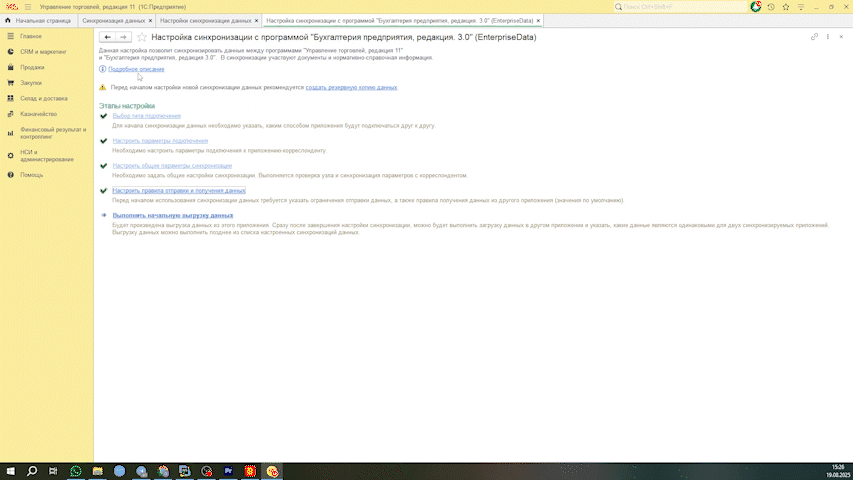Open the 1C main menu hamburger icon
The image size is (854, 480).
click(28, 7)
